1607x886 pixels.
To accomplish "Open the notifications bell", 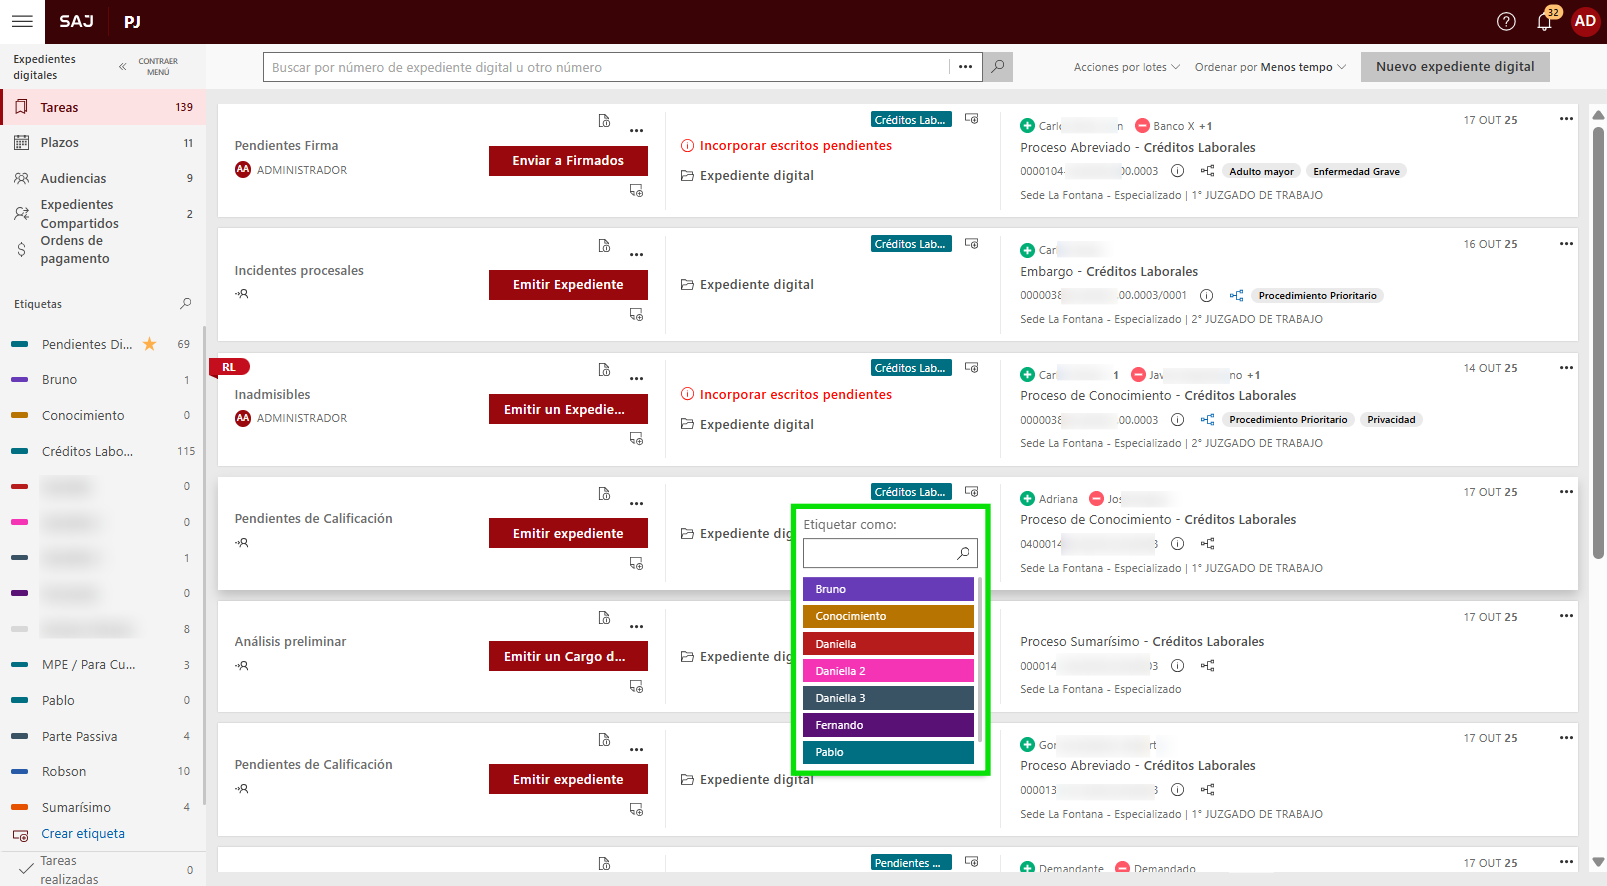I will click(x=1544, y=22).
